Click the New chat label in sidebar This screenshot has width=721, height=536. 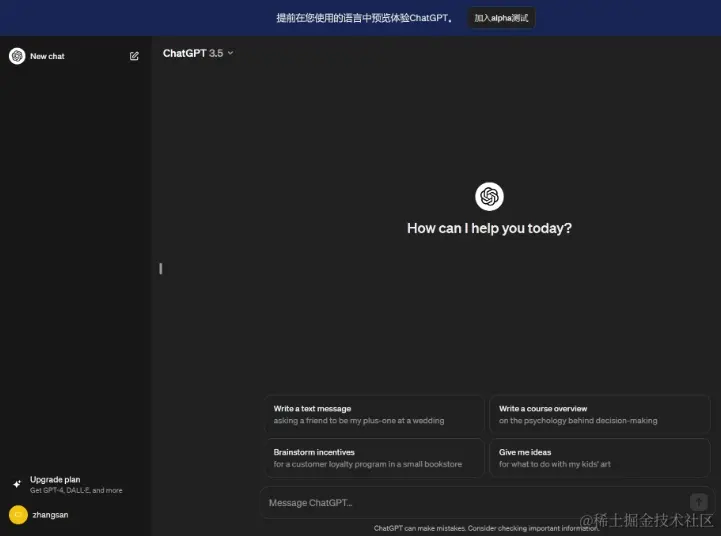tap(47, 56)
